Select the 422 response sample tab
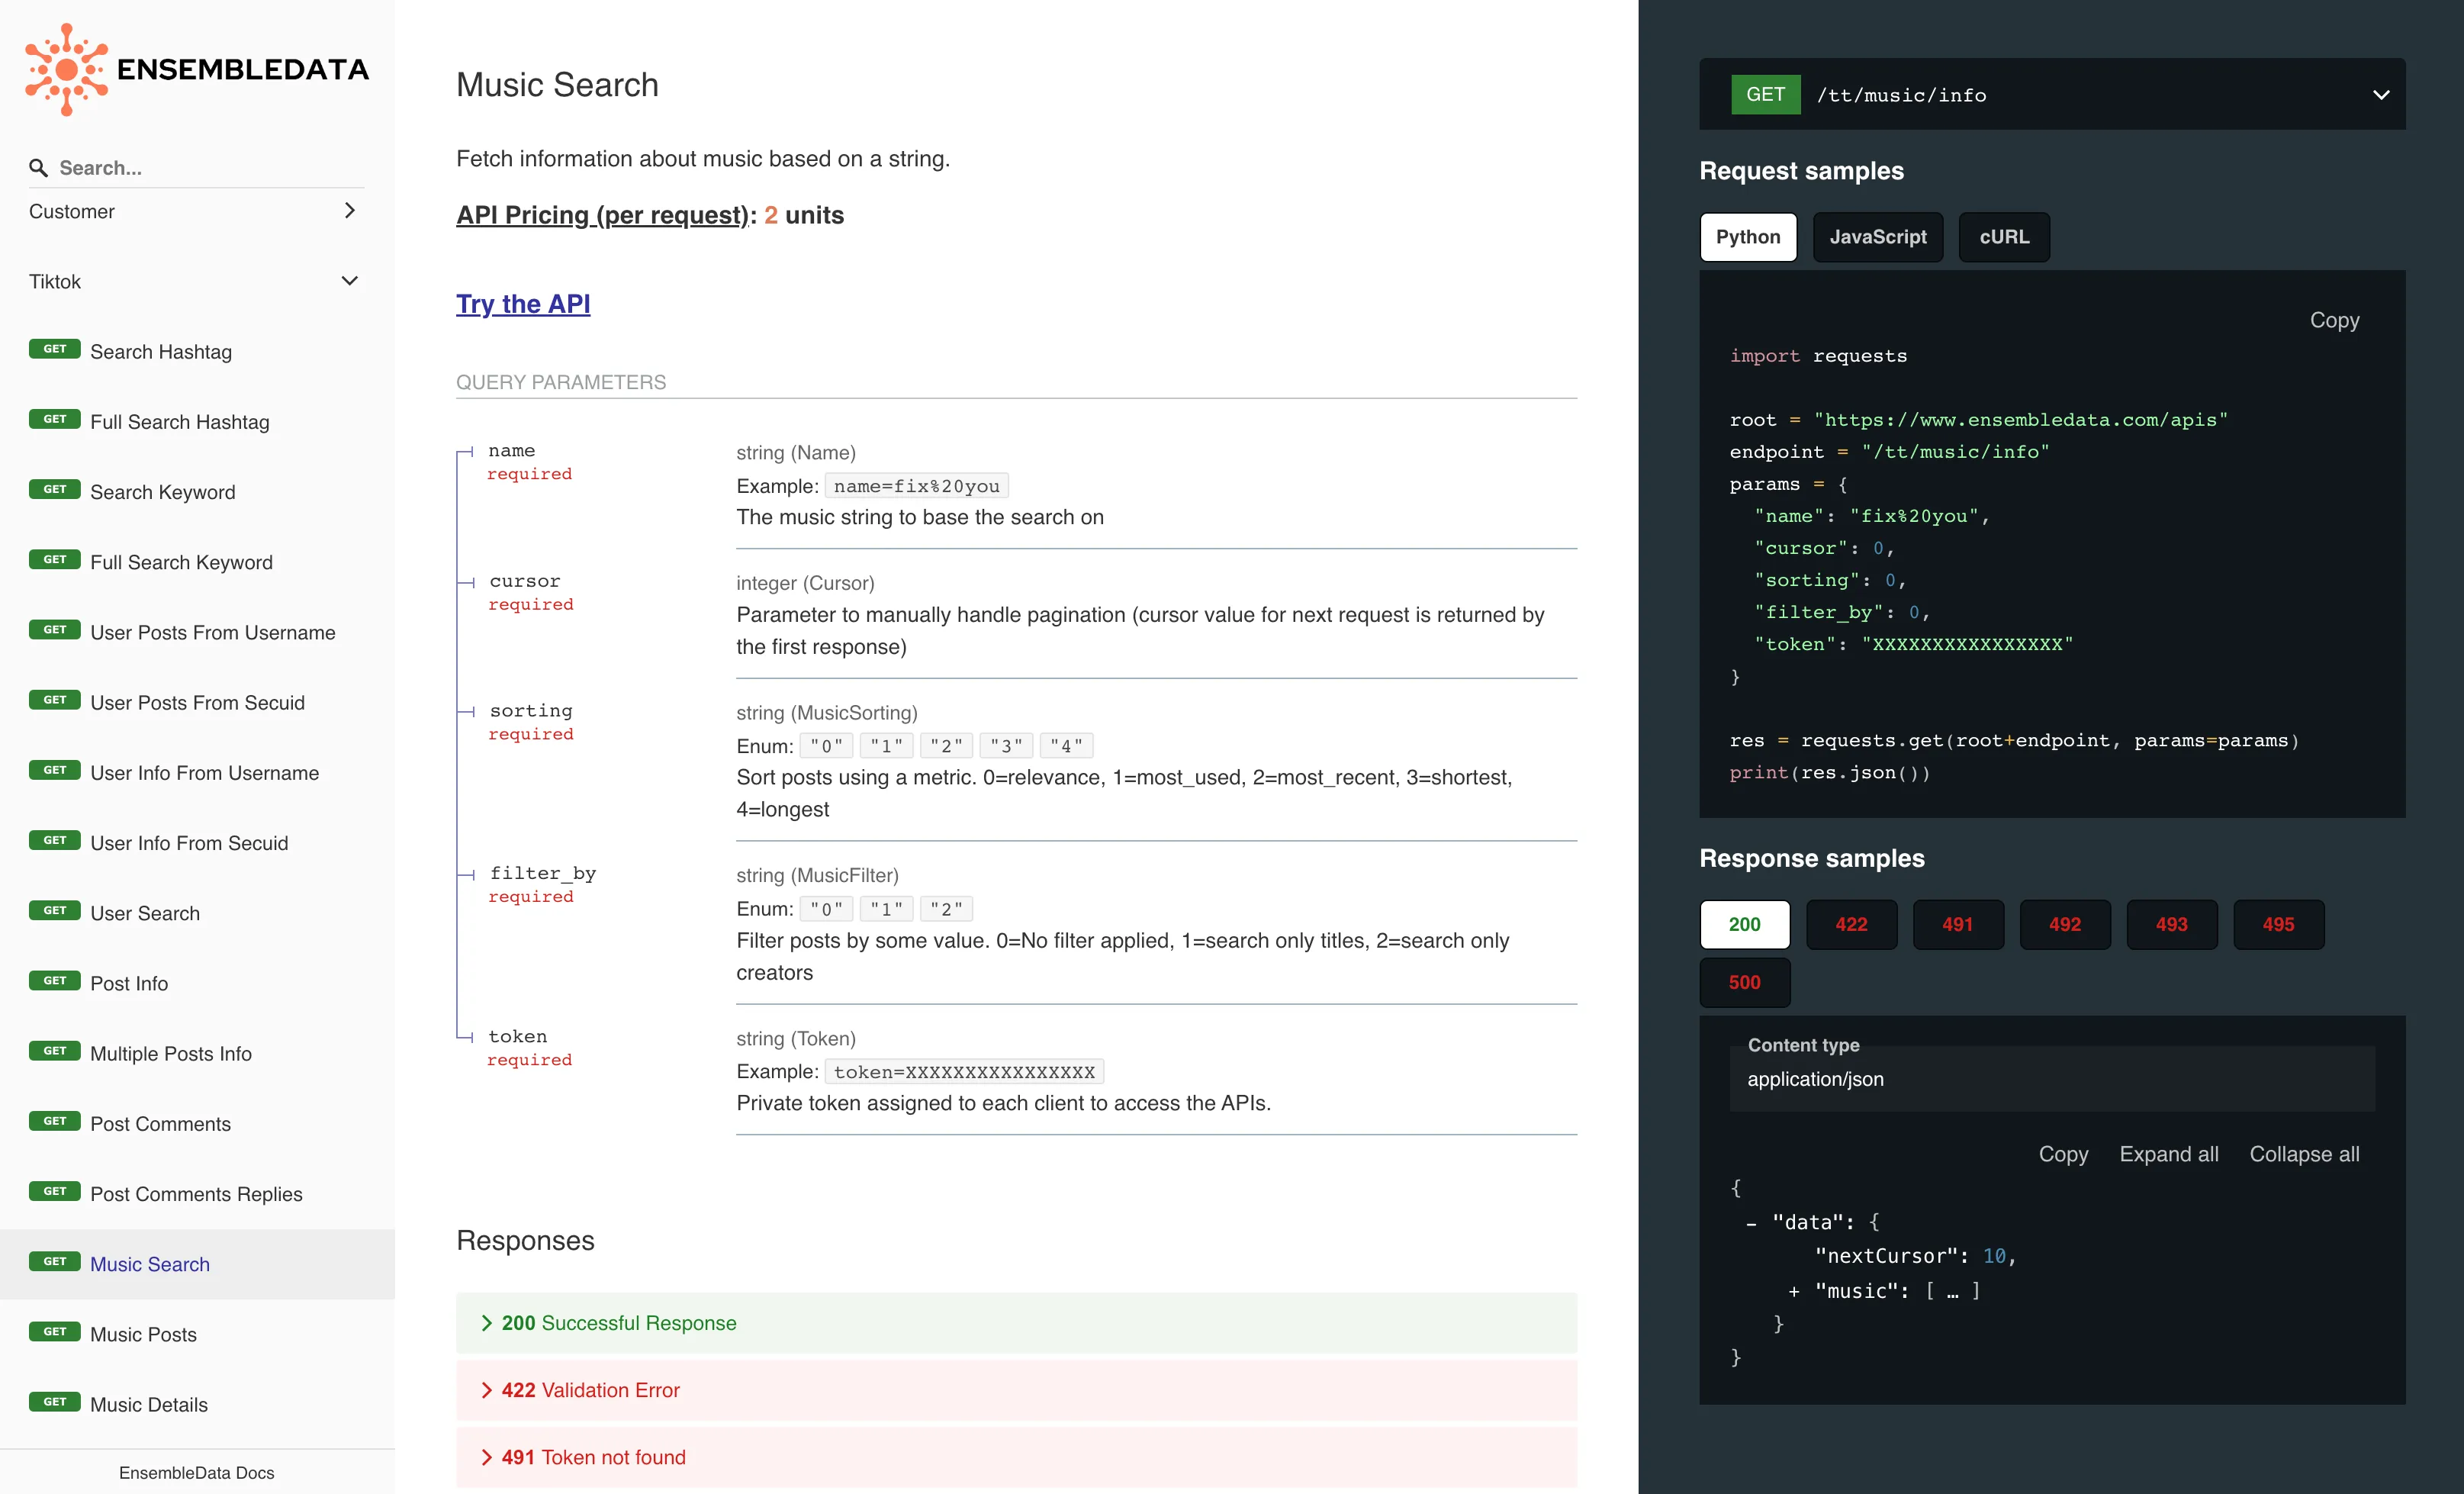This screenshot has width=2464, height=1494. pos(1851,924)
